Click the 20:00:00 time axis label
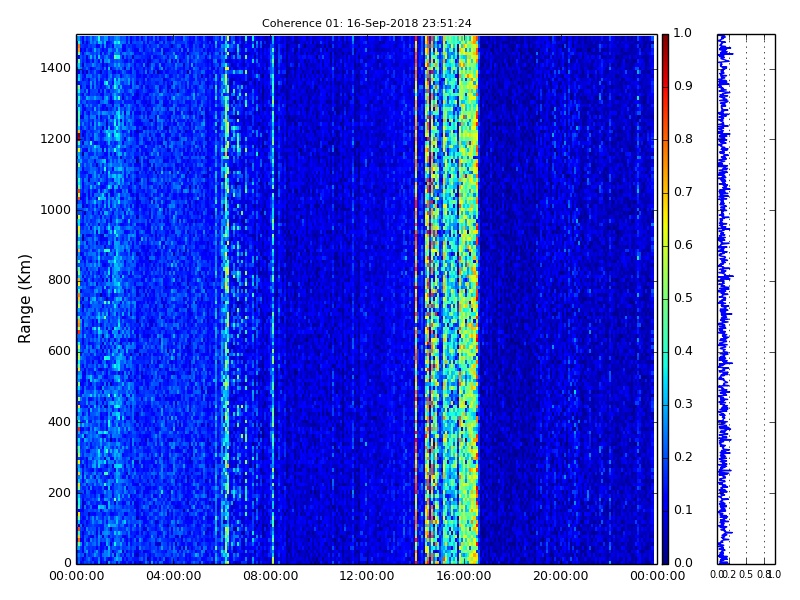800x600 pixels. tap(561, 576)
